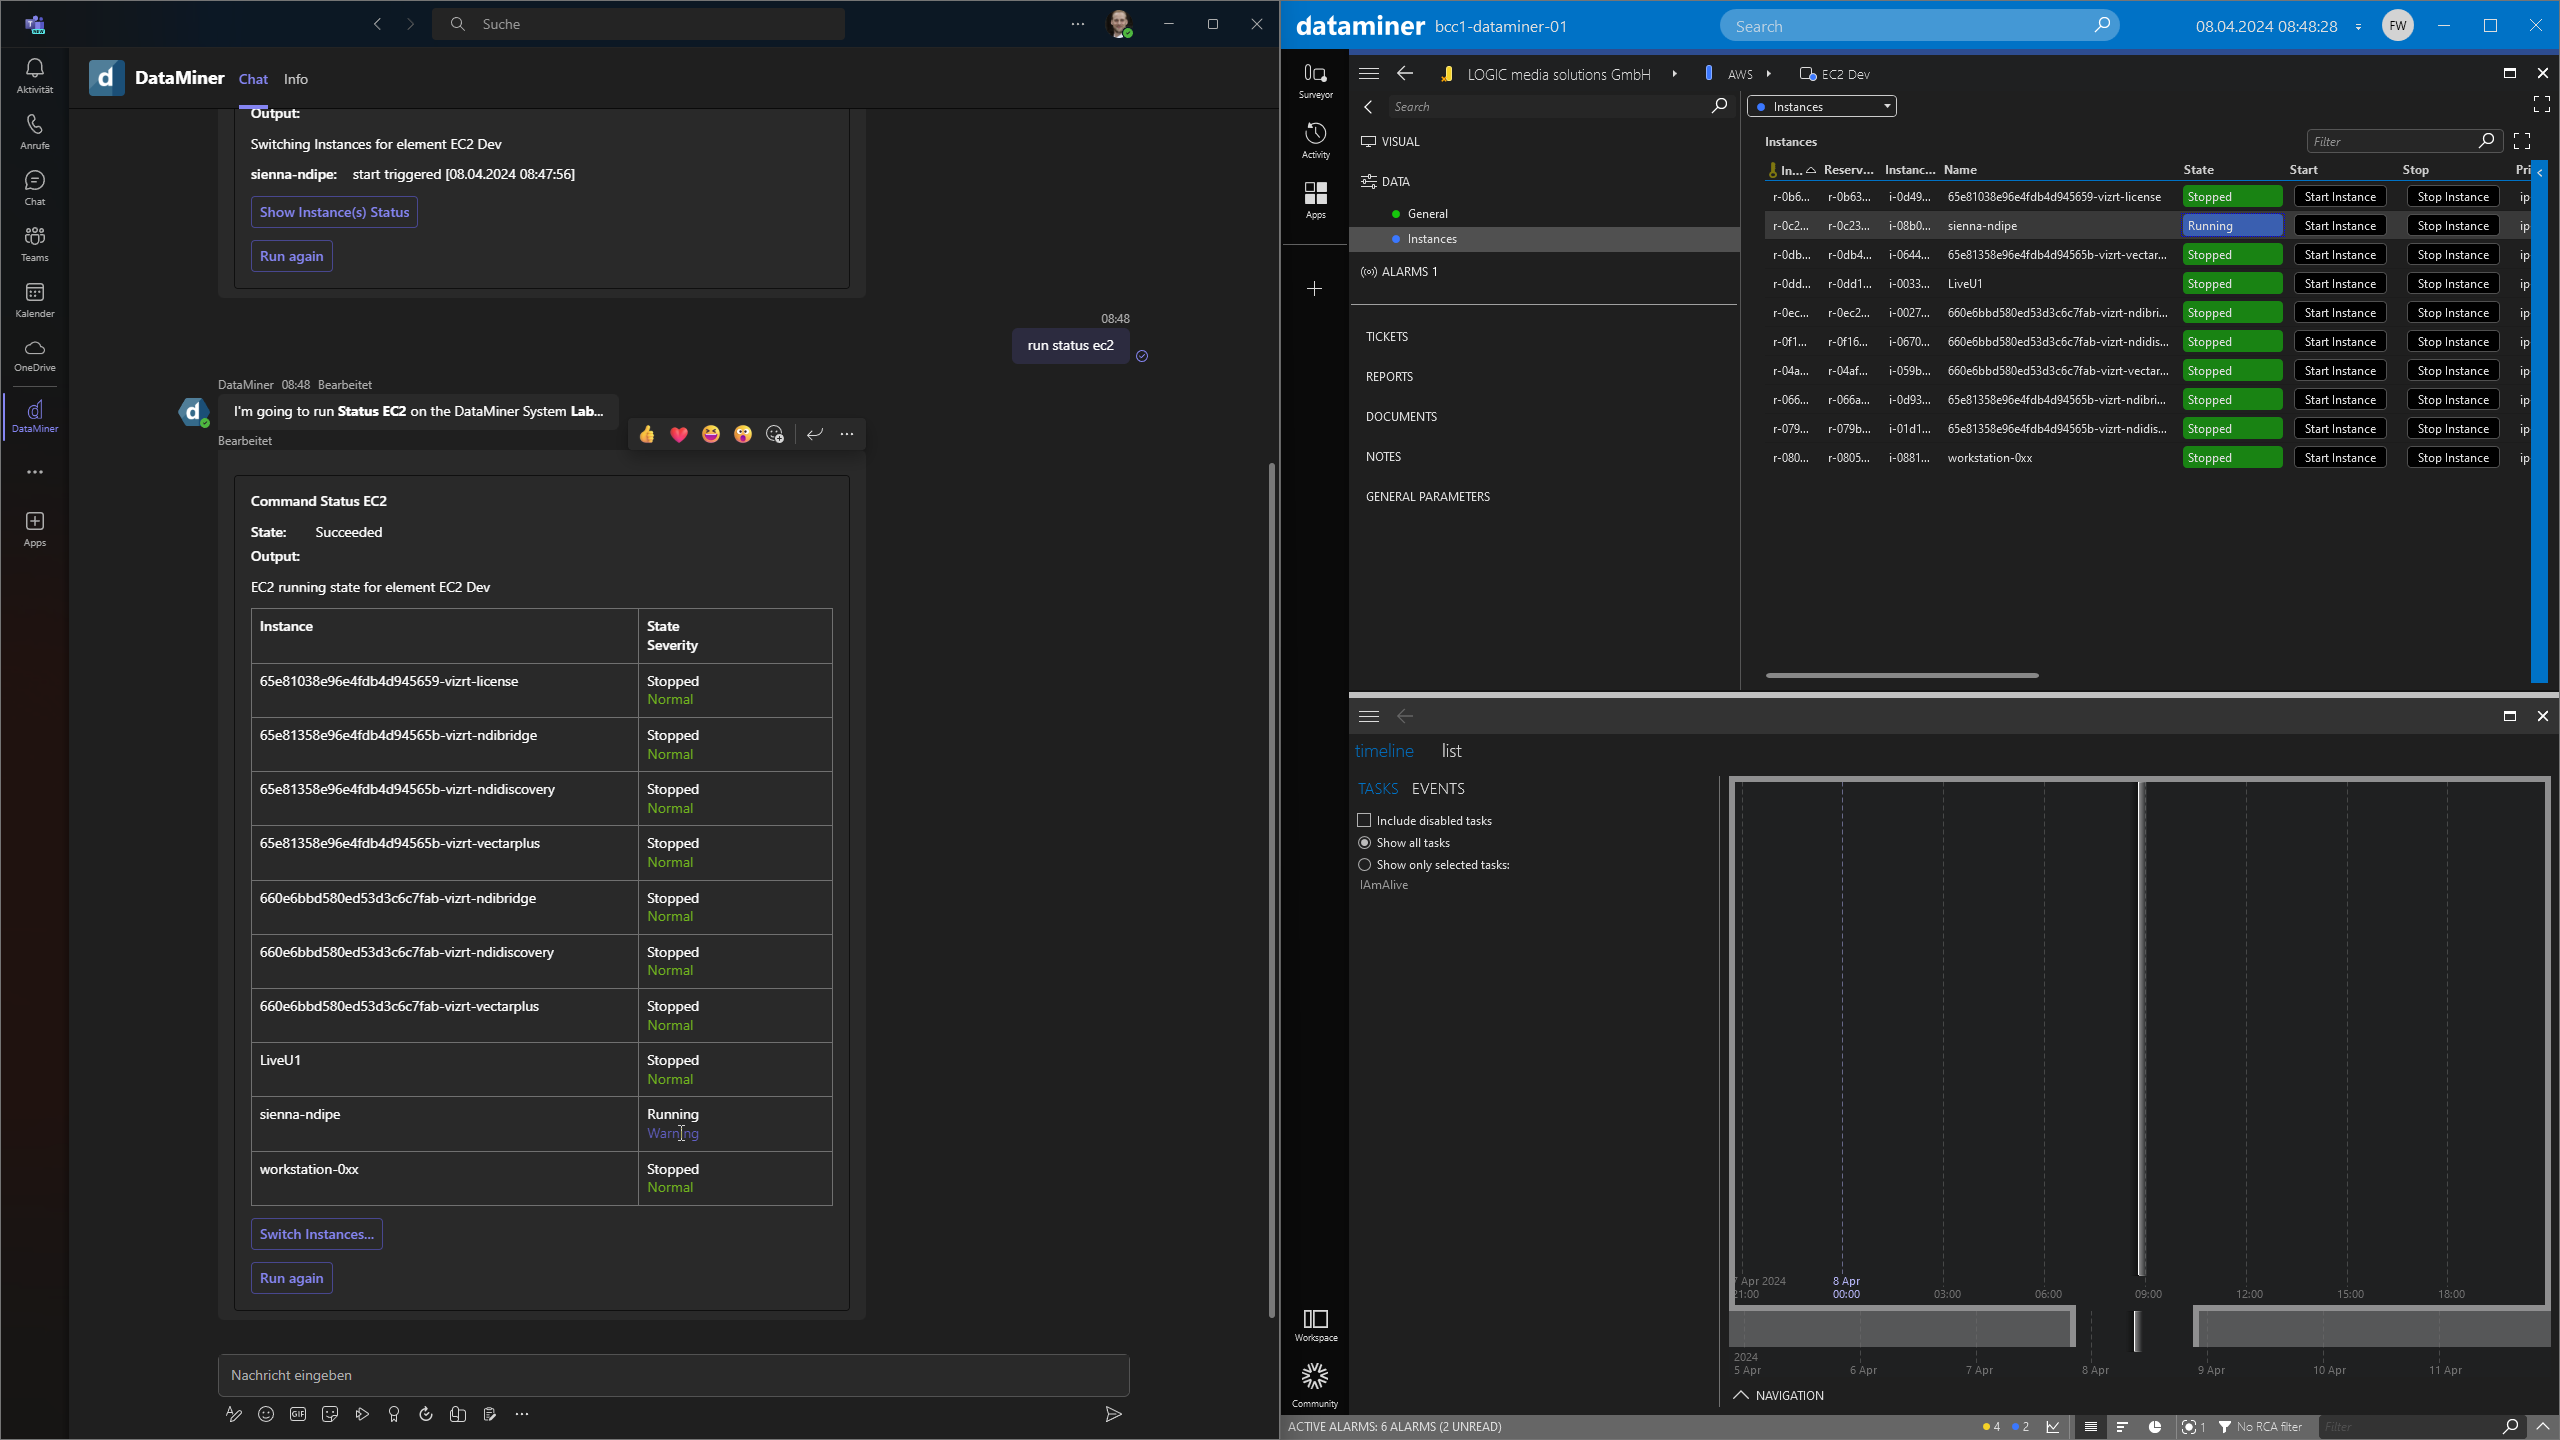Switch to the list tab in the scheduler
This screenshot has height=1440, width=2560.
coord(1451,751)
